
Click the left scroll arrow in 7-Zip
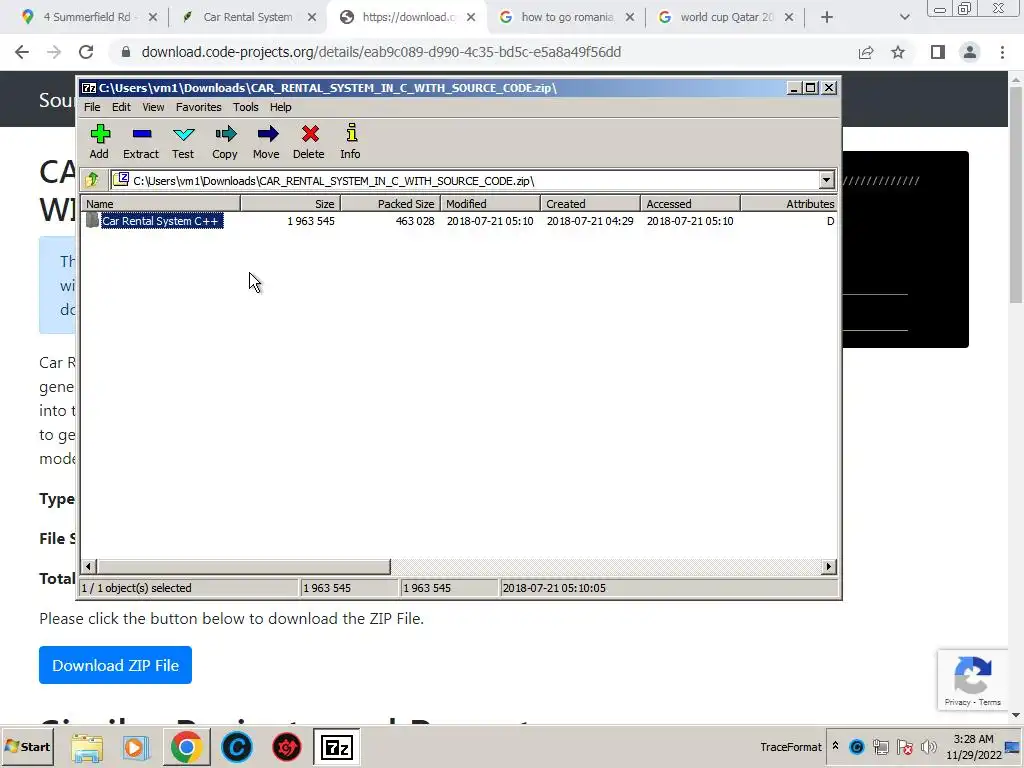tap(89, 566)
